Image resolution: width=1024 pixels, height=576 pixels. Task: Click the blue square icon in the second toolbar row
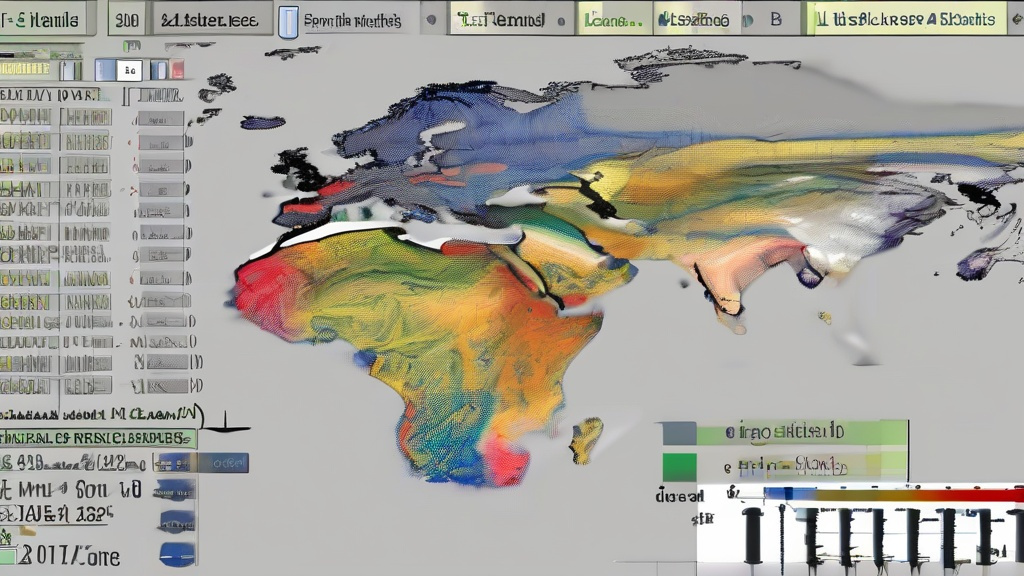pyautogui.click(x=105, y=70)
